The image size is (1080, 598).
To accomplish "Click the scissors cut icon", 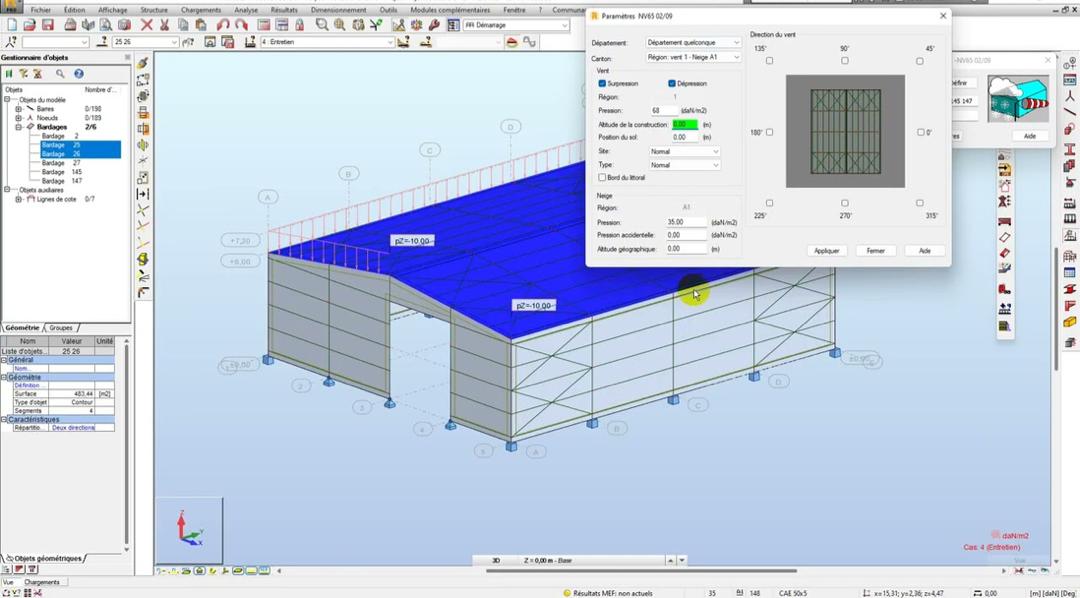I will [x=165, y=25].
